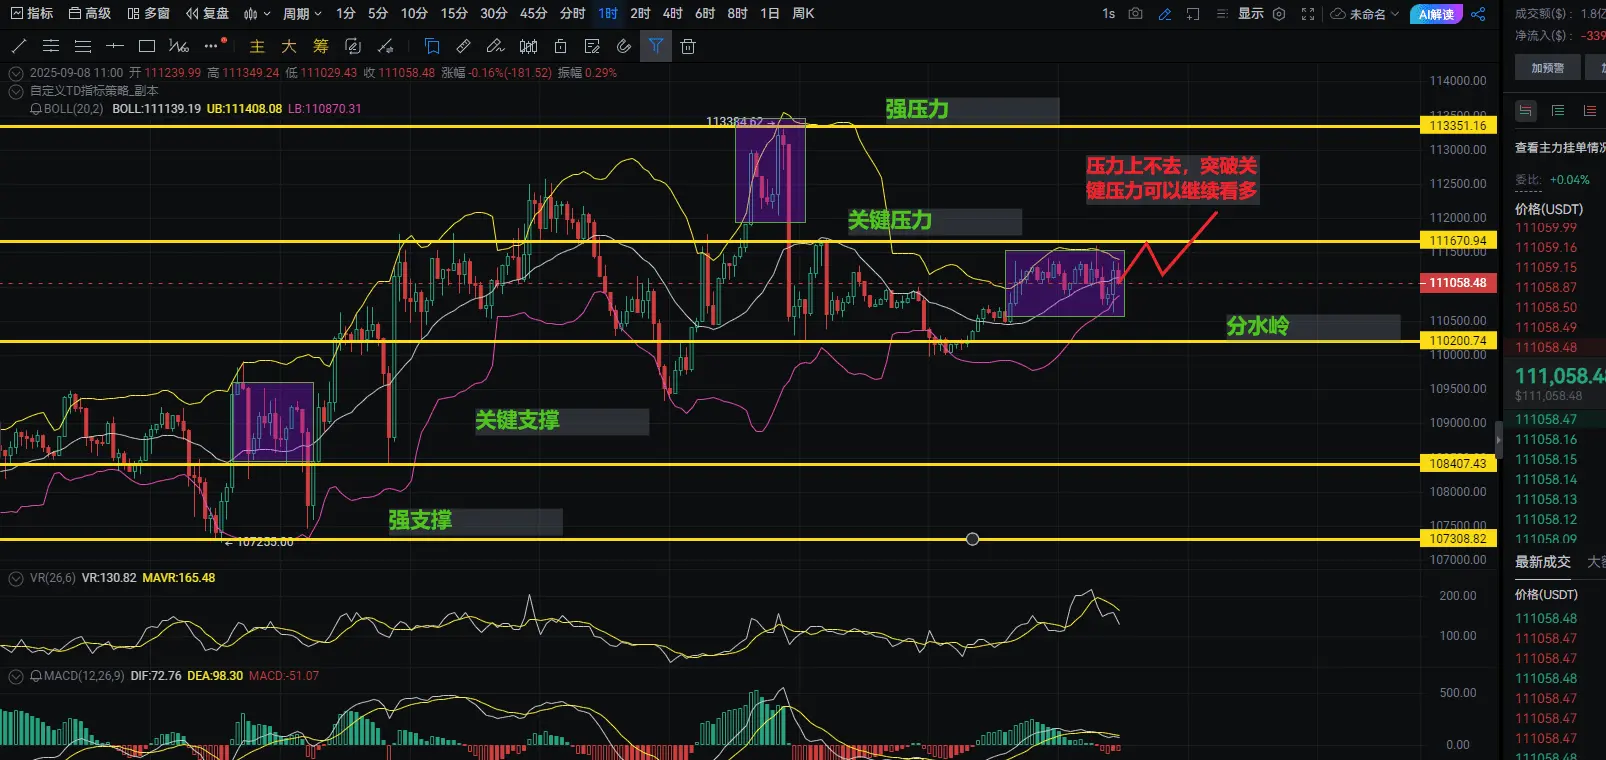This screenshot has height=760, width=1606.
Task: Click the blue pencil drawing mode icon
Action: (1165, 14)
